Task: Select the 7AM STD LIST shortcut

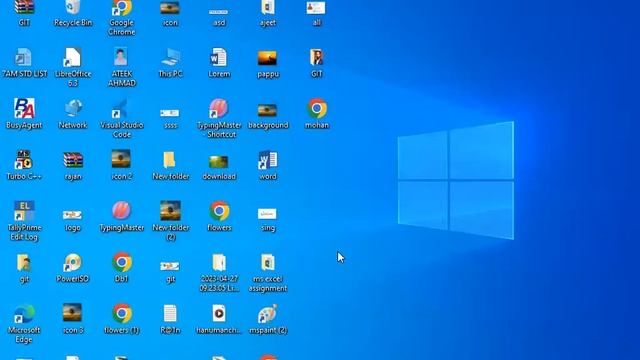Action: [x=24, y=62]
